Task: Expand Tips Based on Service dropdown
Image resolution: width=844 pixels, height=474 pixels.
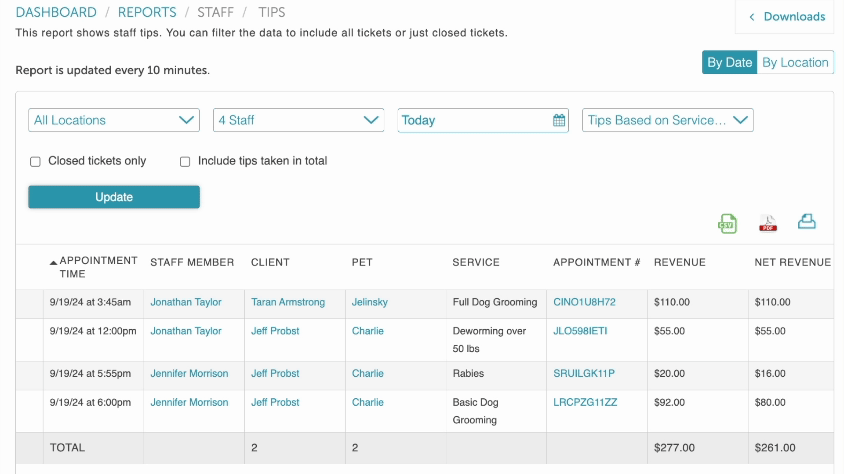Action: point(667,120)
